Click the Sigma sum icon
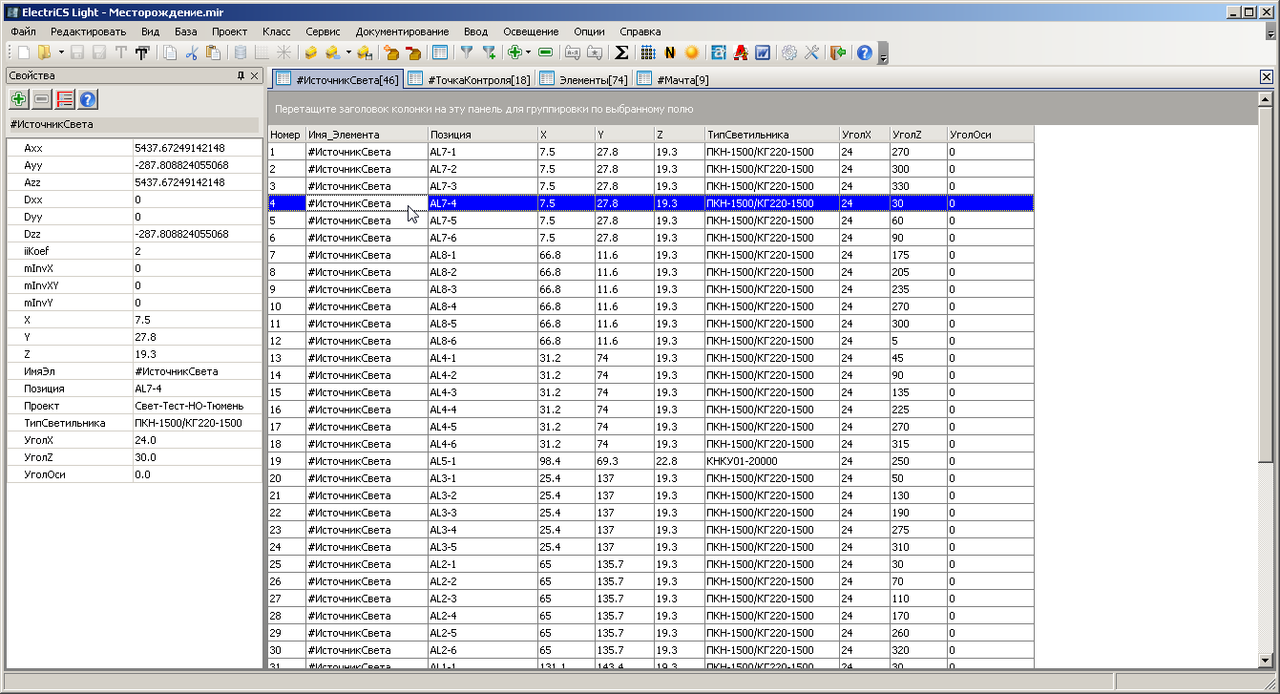The width and height of the screenshot is (1280, 694). coord(621,52)
